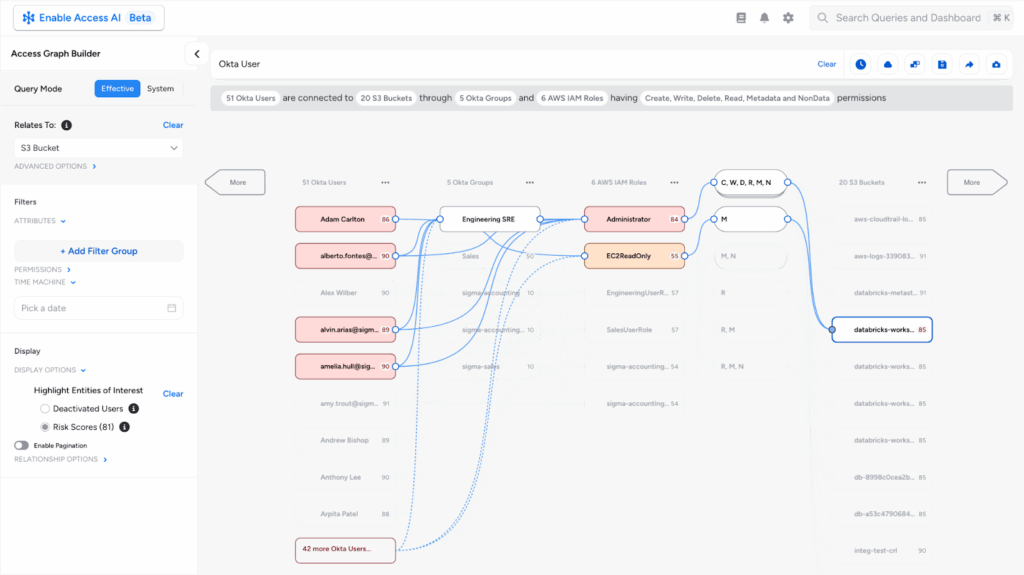Click the Pick a date field
1024x575 pixels.
coord(98,308)
